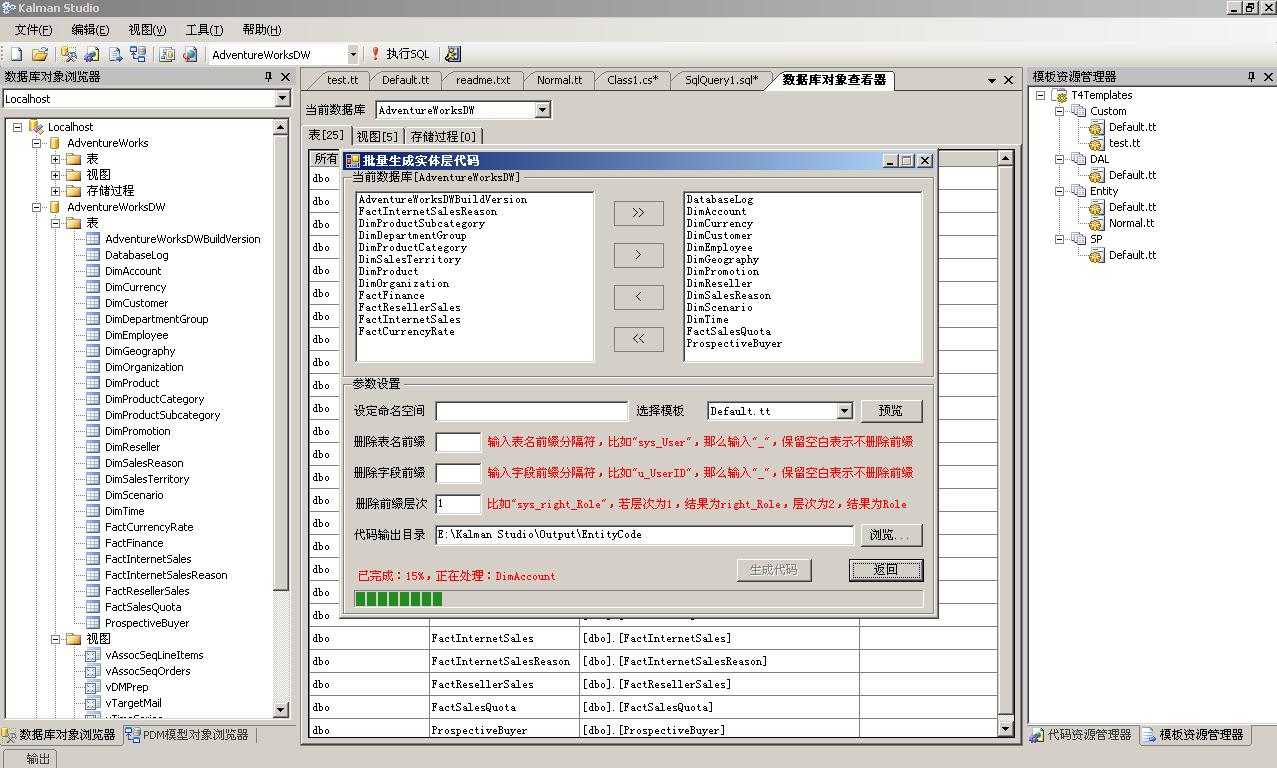The width and height of the screenshot is (1277, 768).
Task: Select ProspectiveBuyer in the right table list
Action: point(734,344)
